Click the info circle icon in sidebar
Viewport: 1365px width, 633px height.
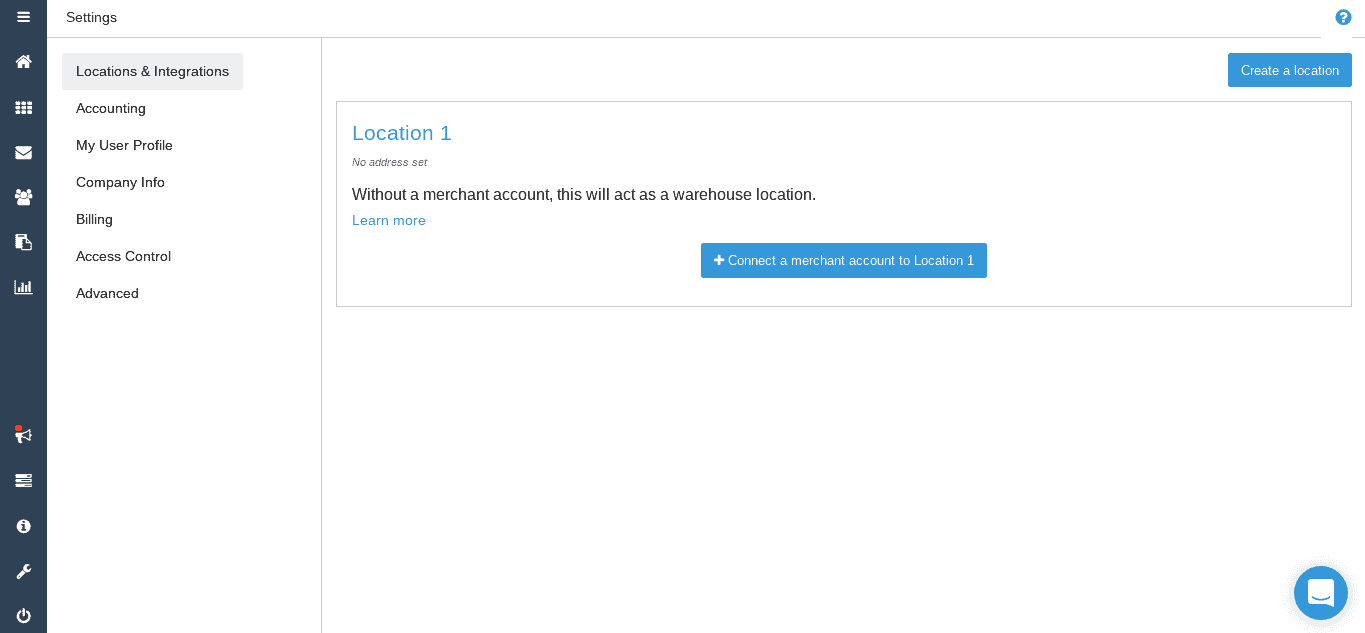click(x=23, y=526)
